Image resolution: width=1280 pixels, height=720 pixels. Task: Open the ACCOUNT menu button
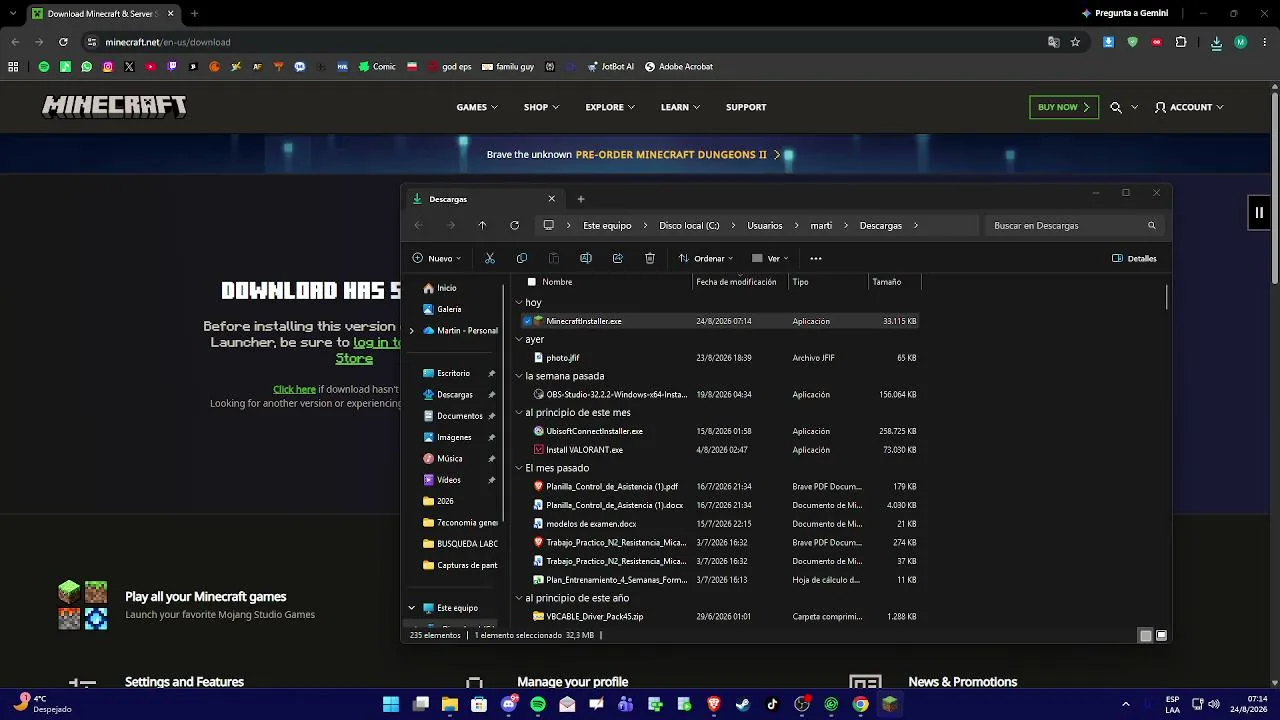[x=1189, y=107]
